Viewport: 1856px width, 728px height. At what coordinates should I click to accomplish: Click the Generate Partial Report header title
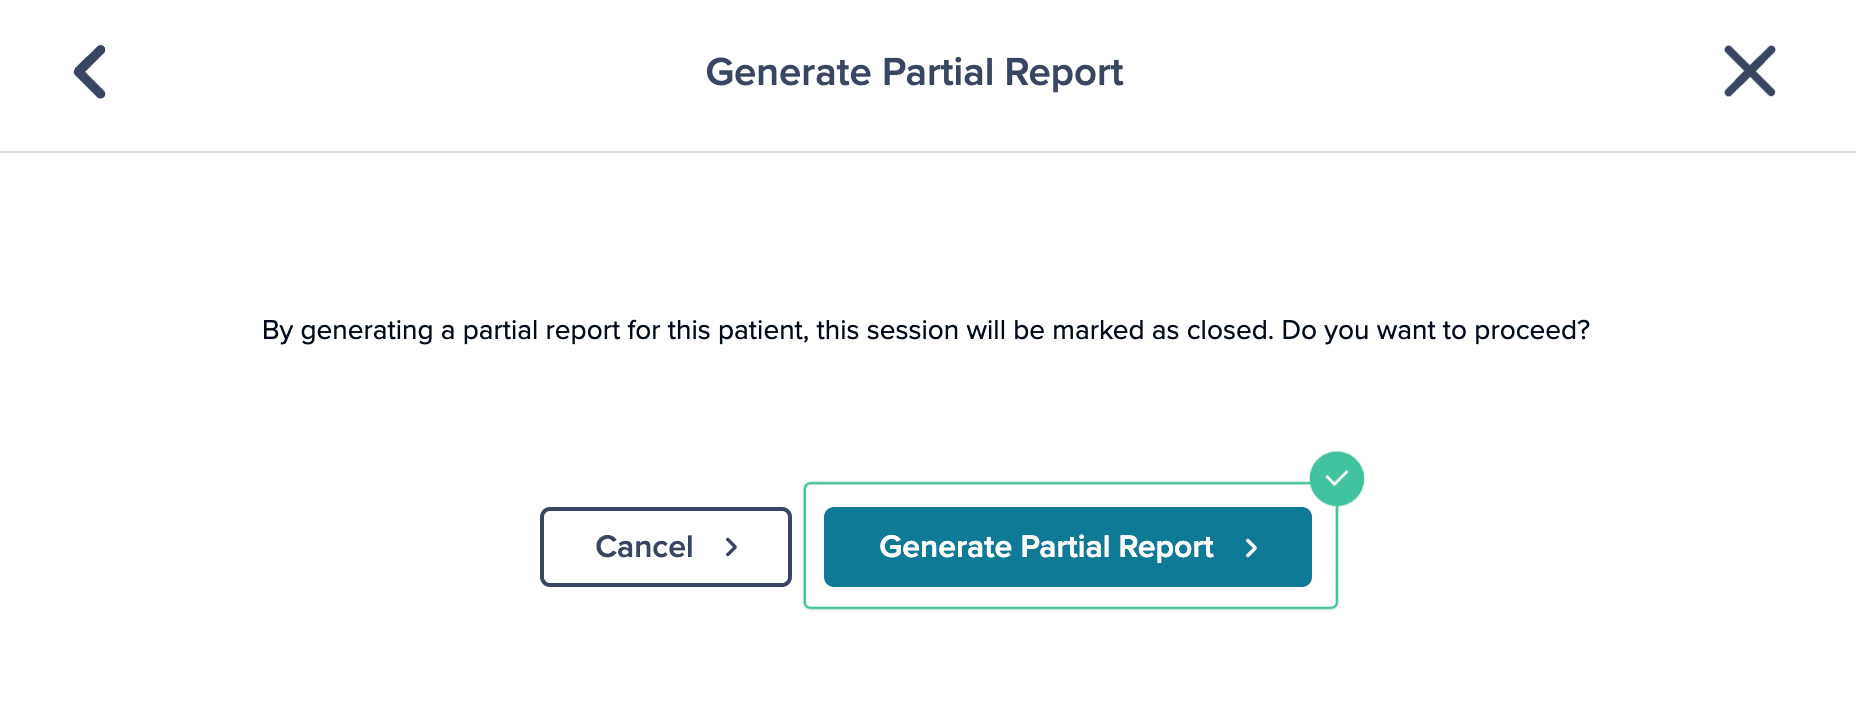coord(914,72)
